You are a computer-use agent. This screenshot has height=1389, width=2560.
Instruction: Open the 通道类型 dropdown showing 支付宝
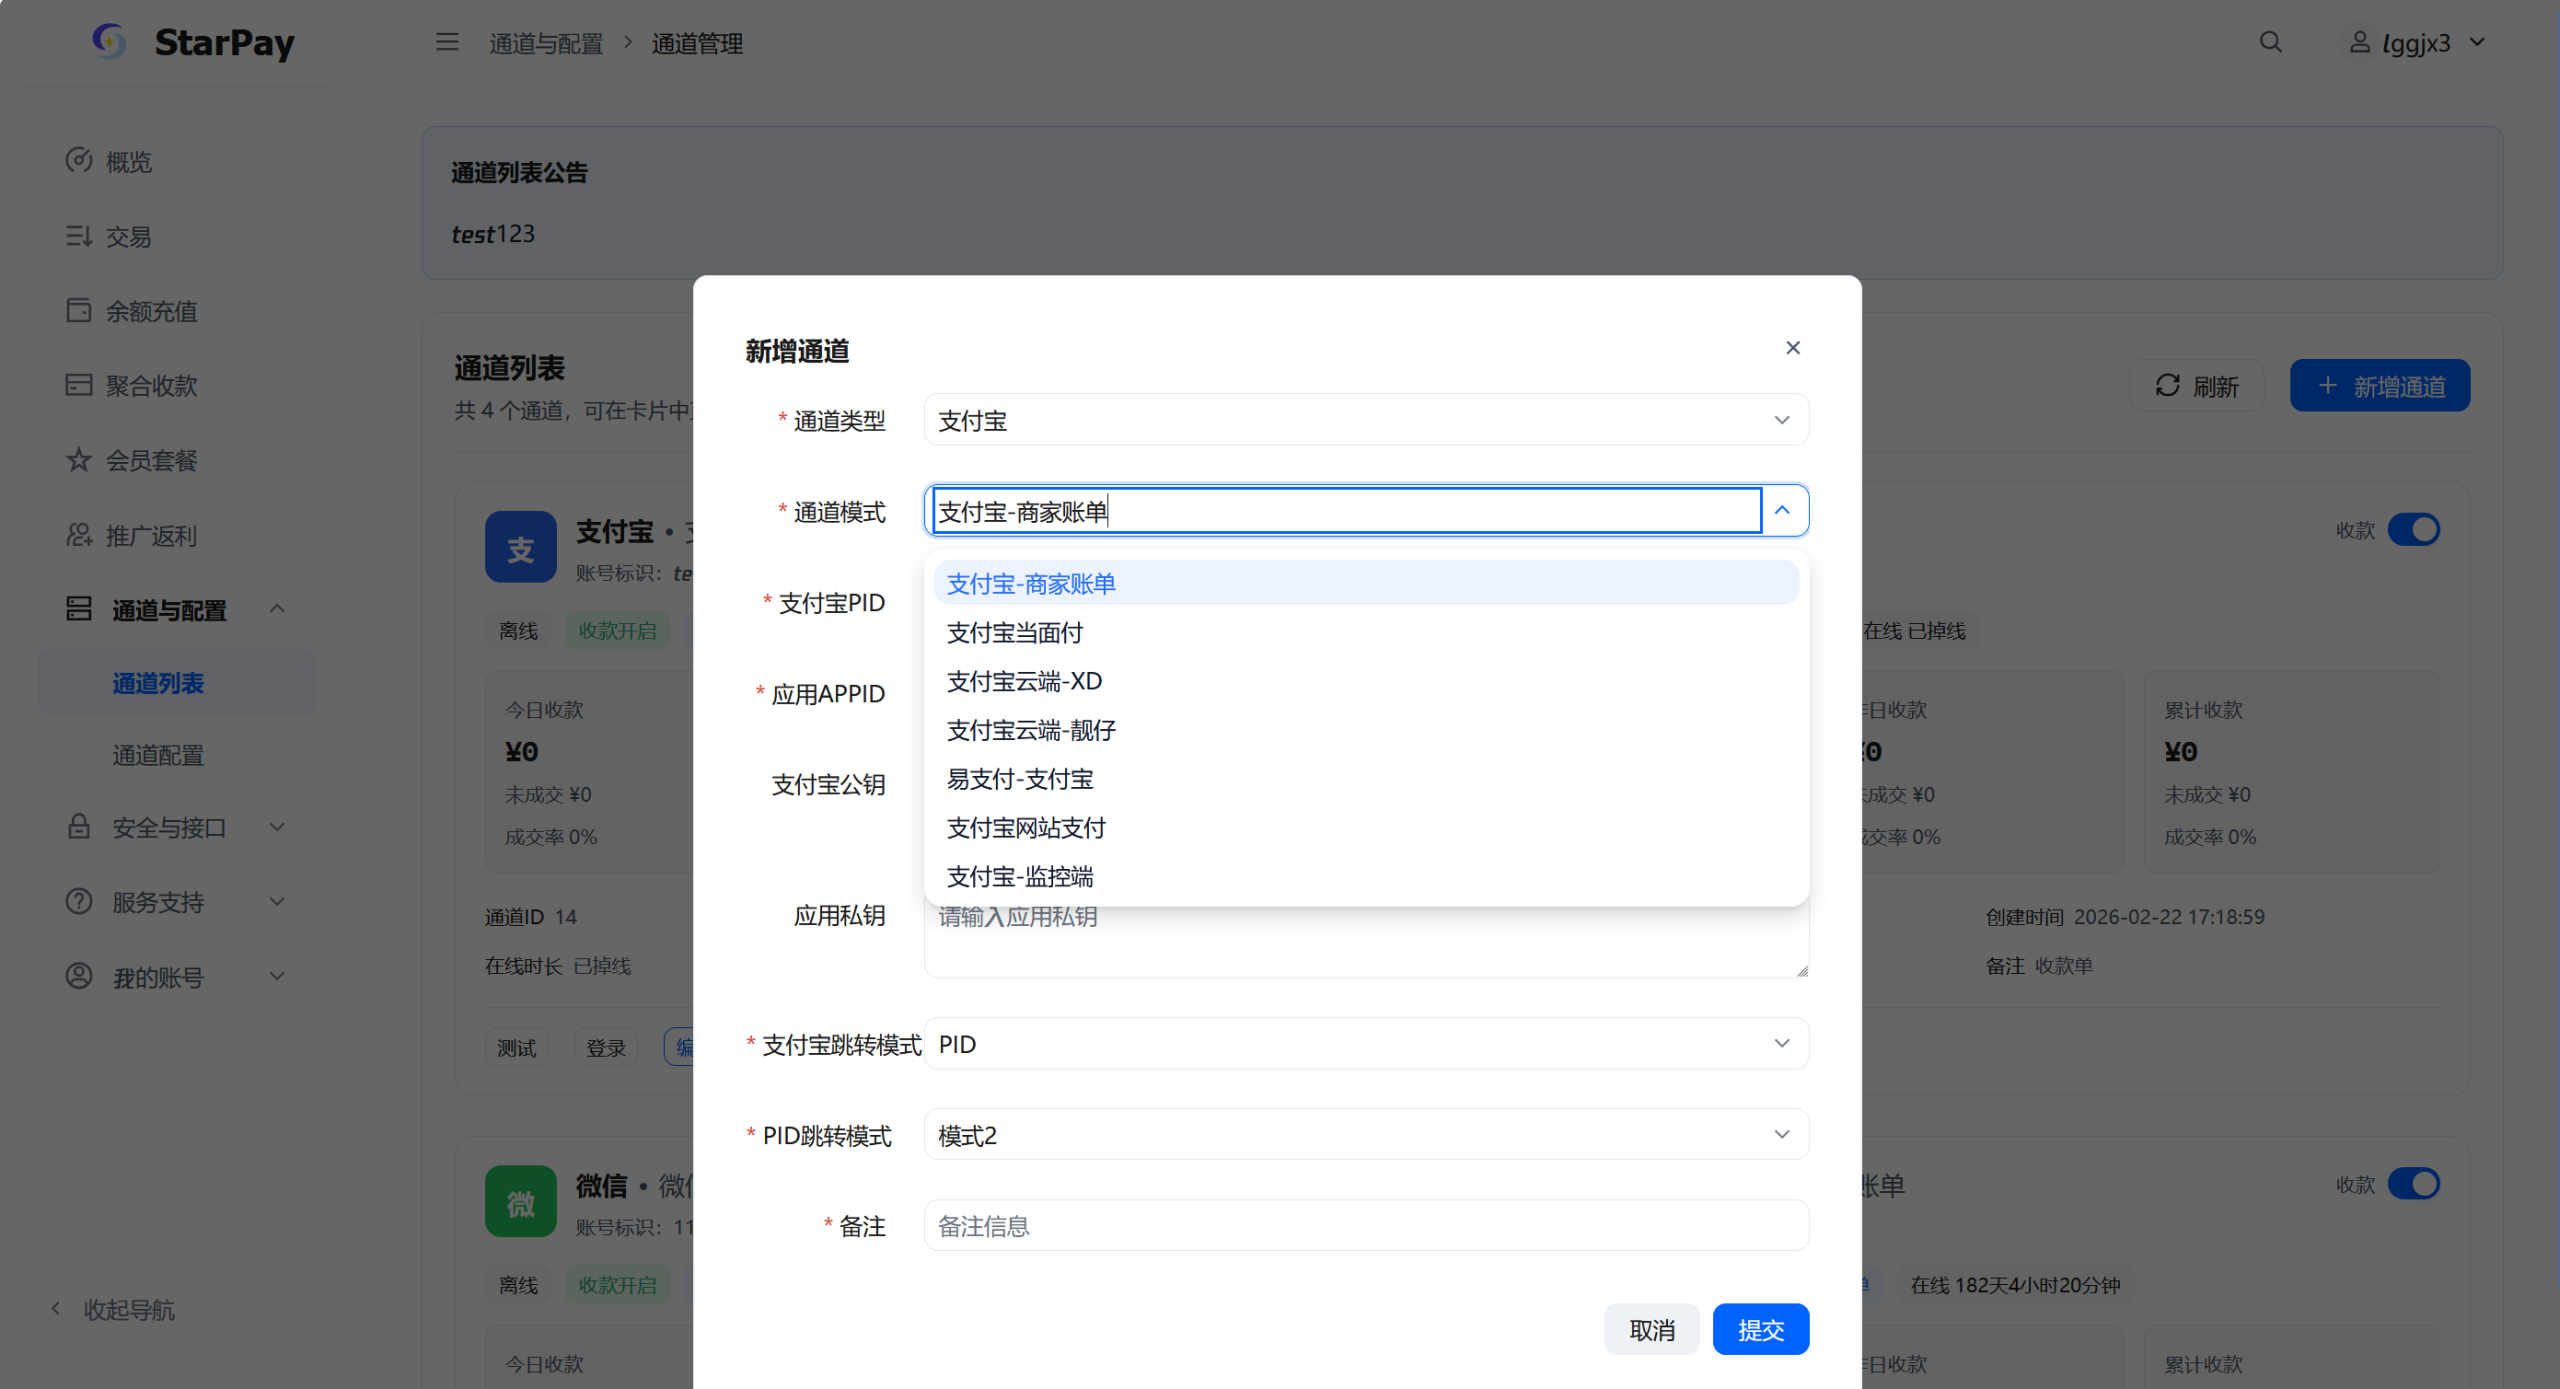pos(1366,420)
